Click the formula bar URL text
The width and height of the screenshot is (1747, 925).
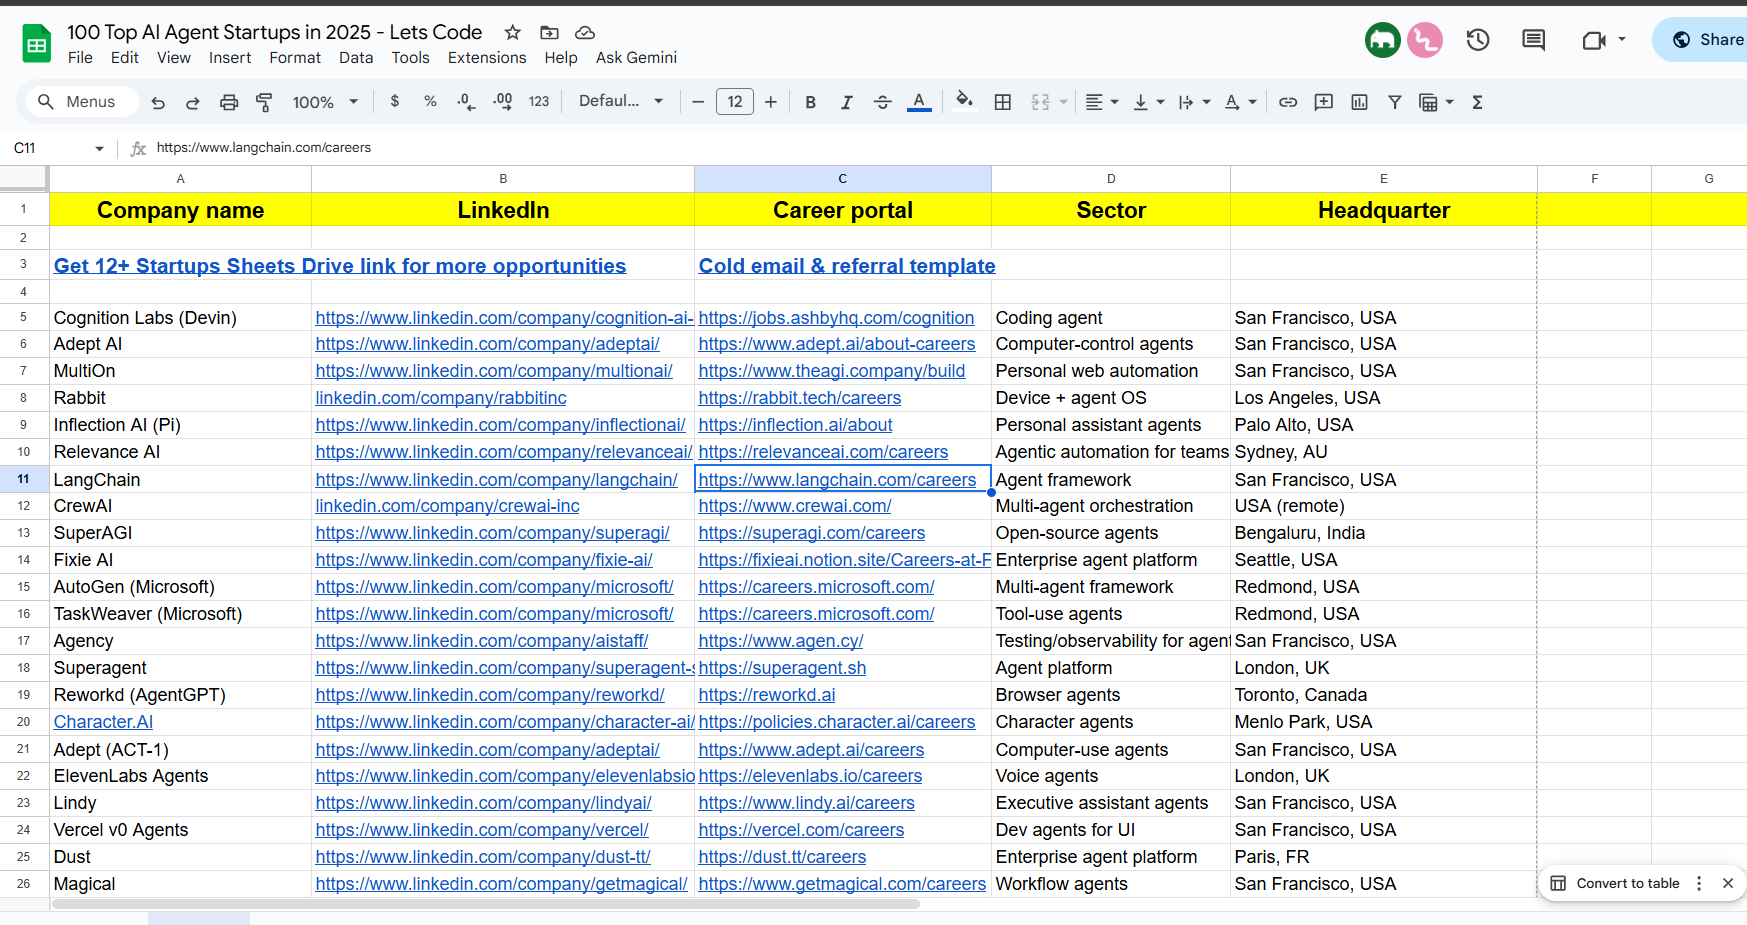(x=264, y=148)
